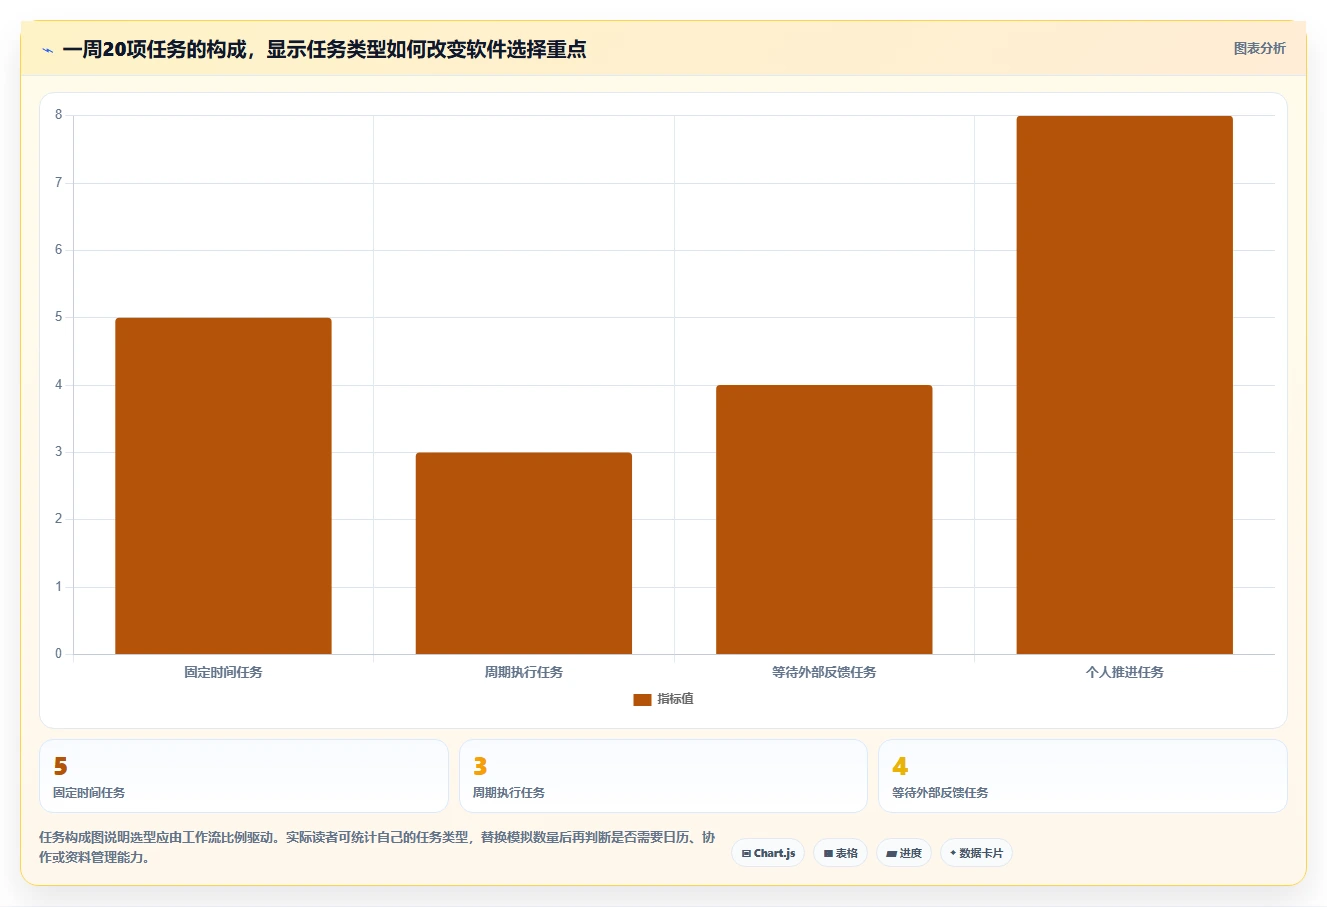Click the number 4 in third card
1327x907 pixels.
point(900,766)
